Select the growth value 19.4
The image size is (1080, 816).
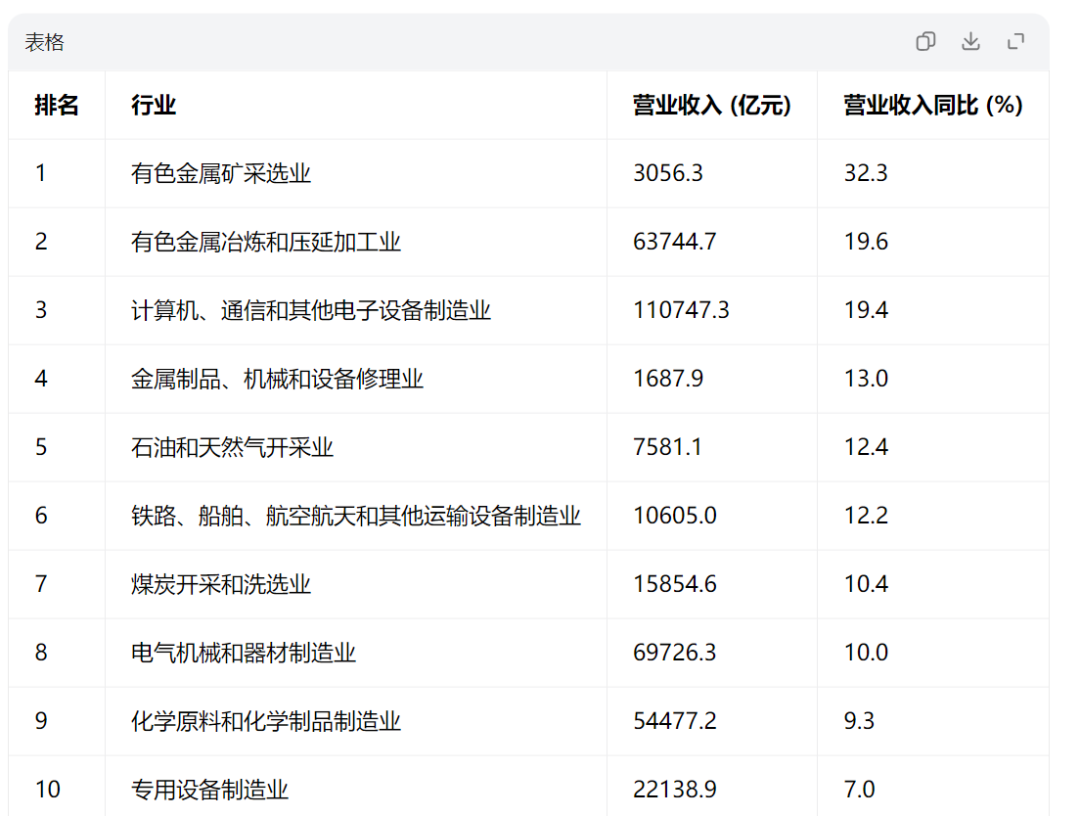(866, 310)
